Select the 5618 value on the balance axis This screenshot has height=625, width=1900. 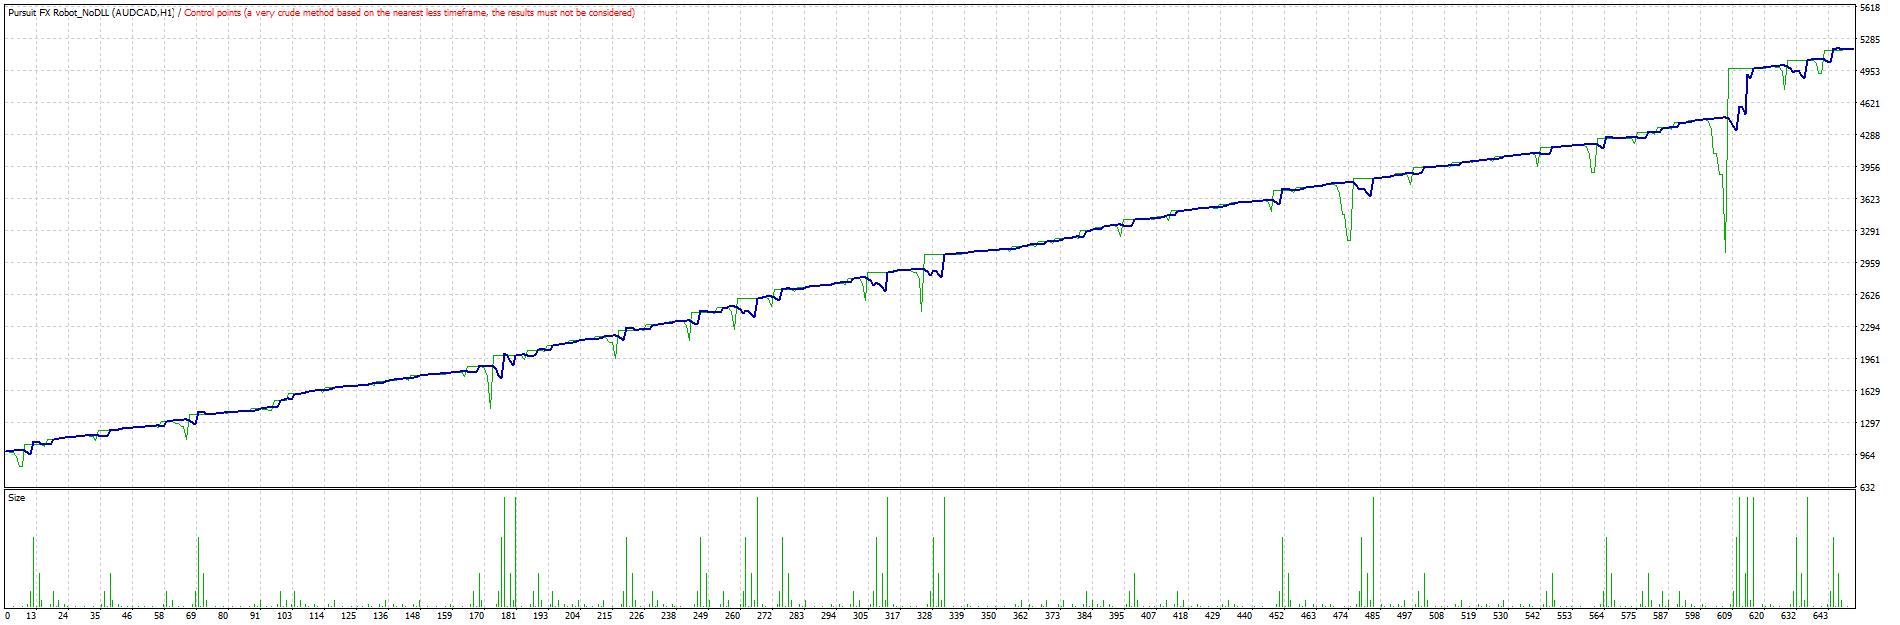[x=1869, y=8]
